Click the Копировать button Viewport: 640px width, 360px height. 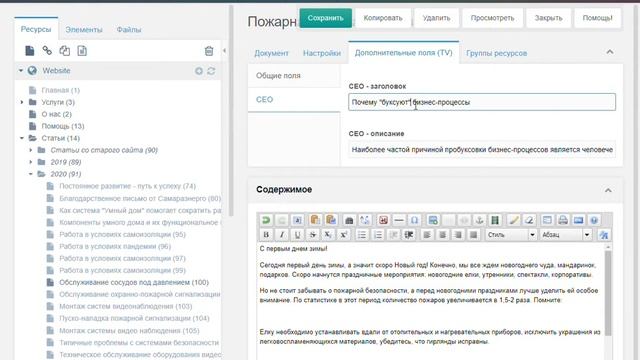pyautogui.click(x=383, y=18)
